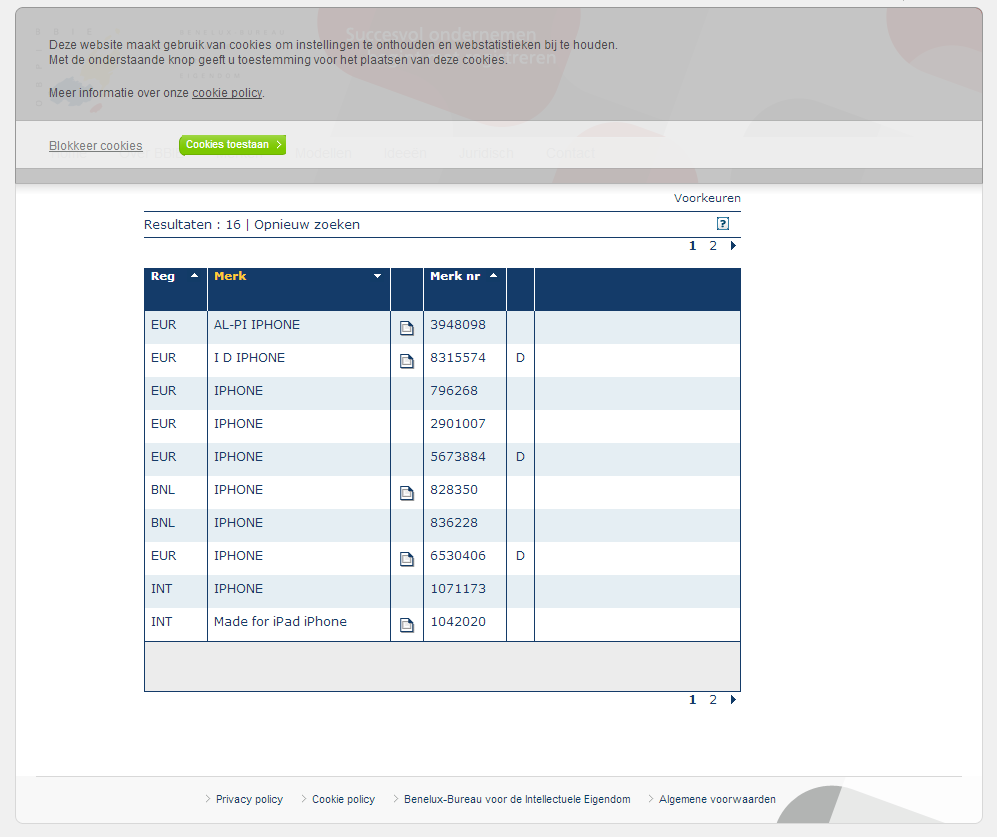The image size is (997, 837).
Task: Open Algemene voorwaarden footer link
Action: click(x=717, y=799)
